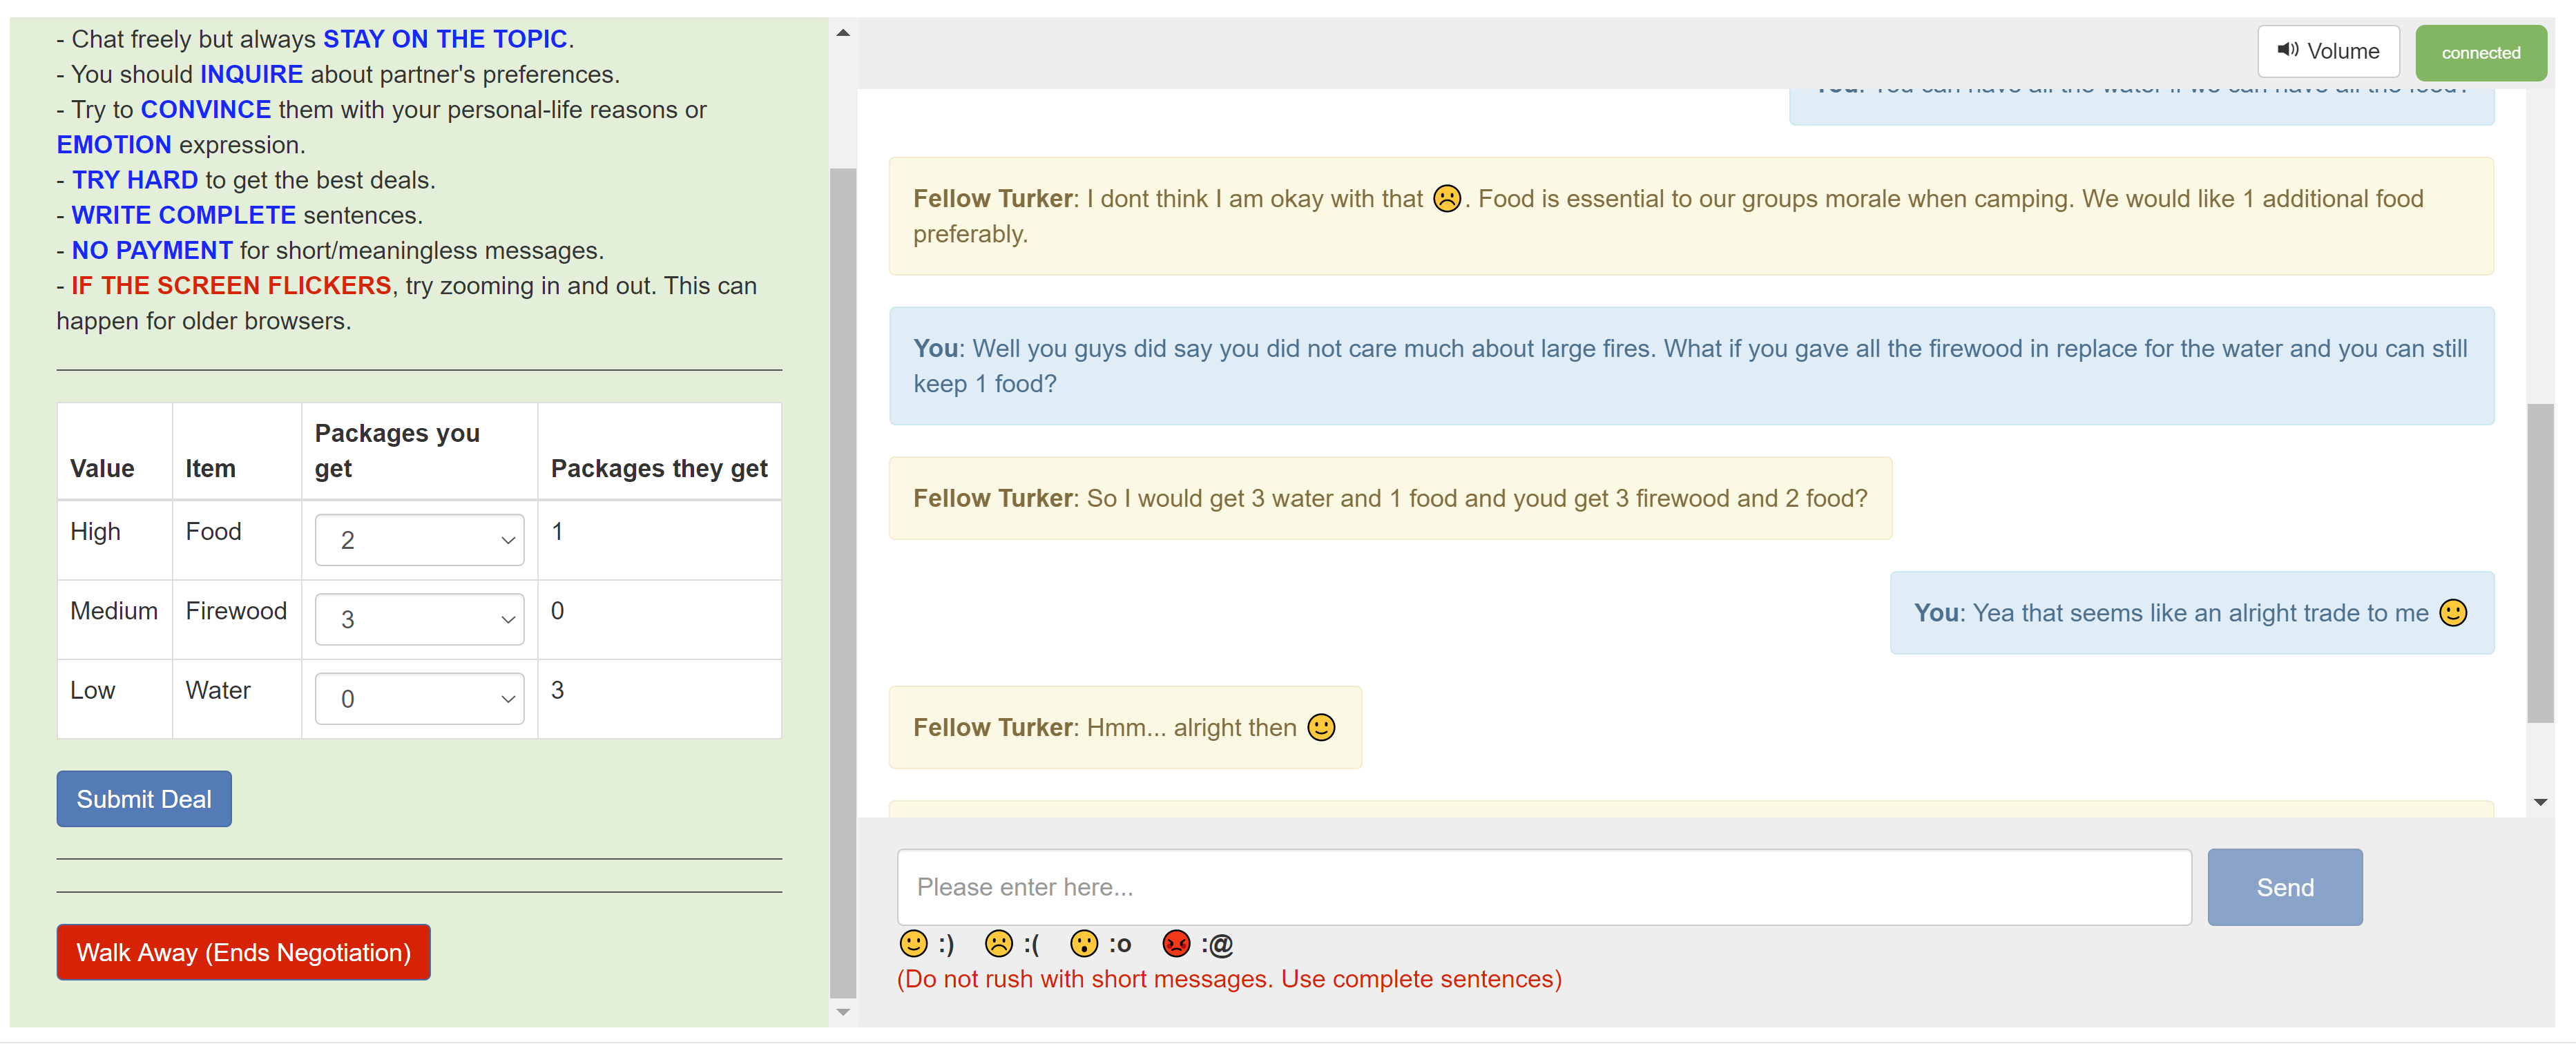Viewport: 2576px width, 1044px height.
Task: Click Walk Away (Ends Negotiation) button
Action: [243, 952]
